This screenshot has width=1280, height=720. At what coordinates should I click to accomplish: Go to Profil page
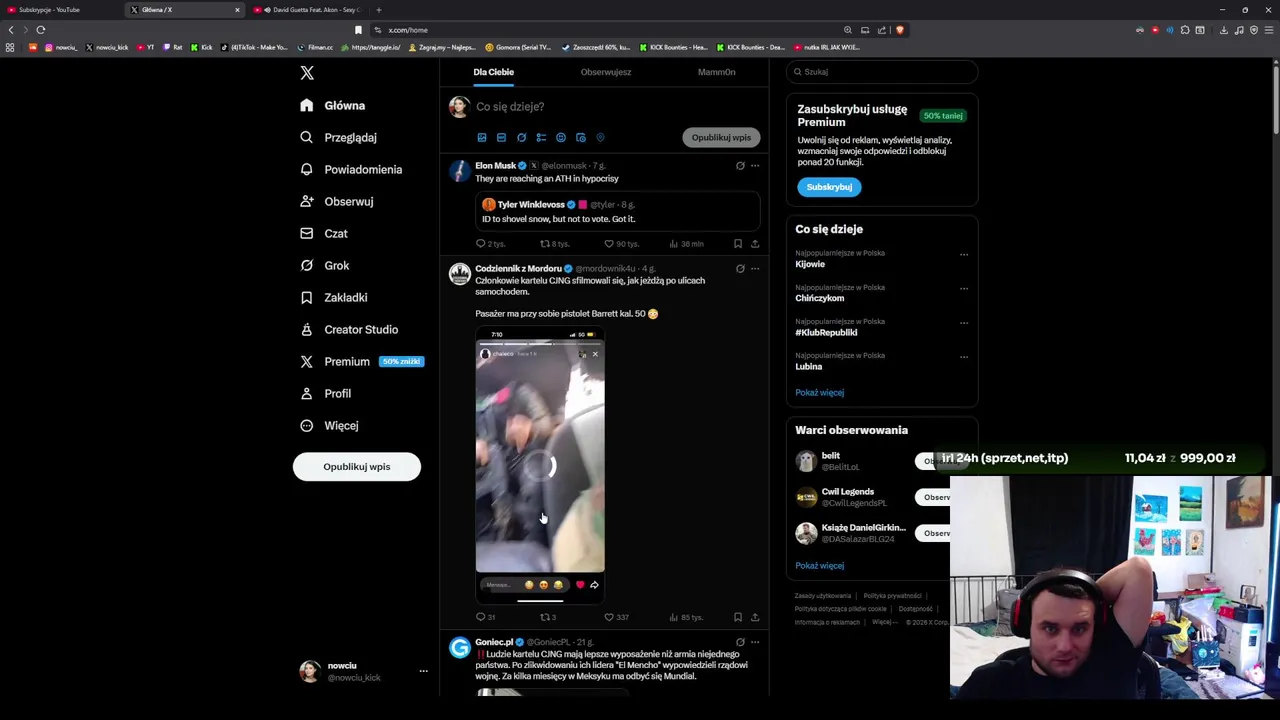click(326, 393)
